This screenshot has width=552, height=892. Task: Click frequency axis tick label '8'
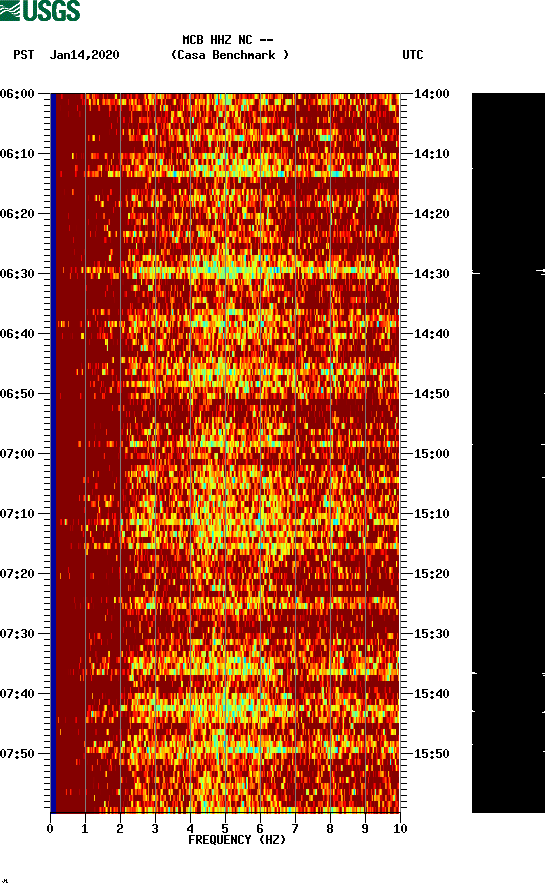tap(330, 829)
